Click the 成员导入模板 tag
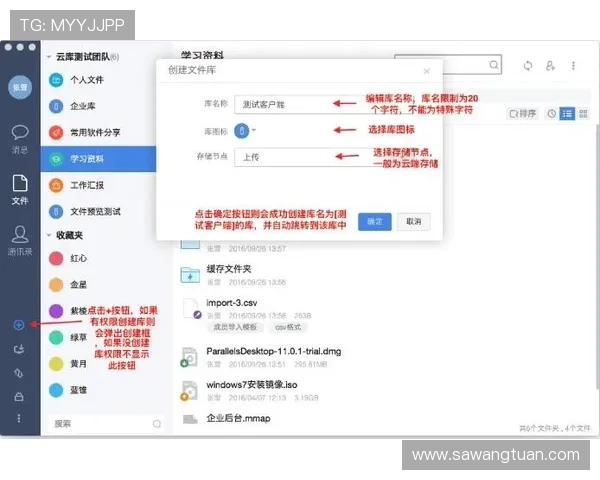The width and height of the screenshot is (600, 480). coord(235,327)
